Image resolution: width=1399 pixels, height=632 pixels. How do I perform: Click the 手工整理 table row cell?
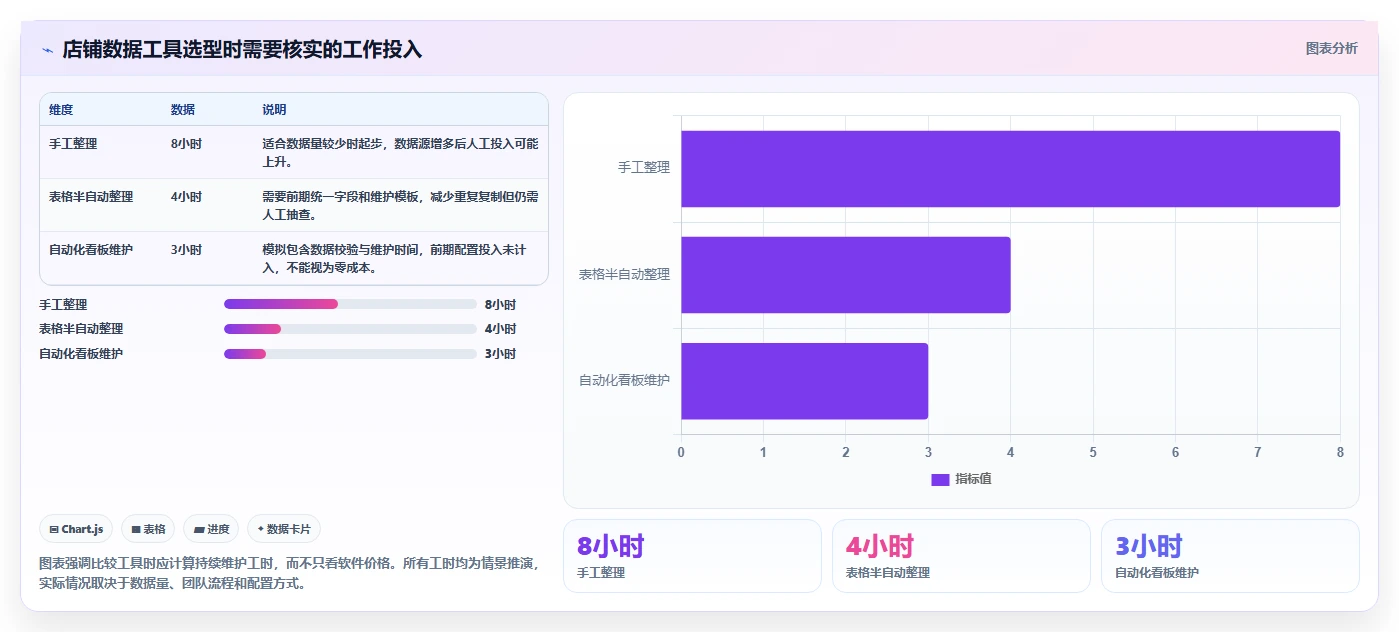(x=73, y=144)
